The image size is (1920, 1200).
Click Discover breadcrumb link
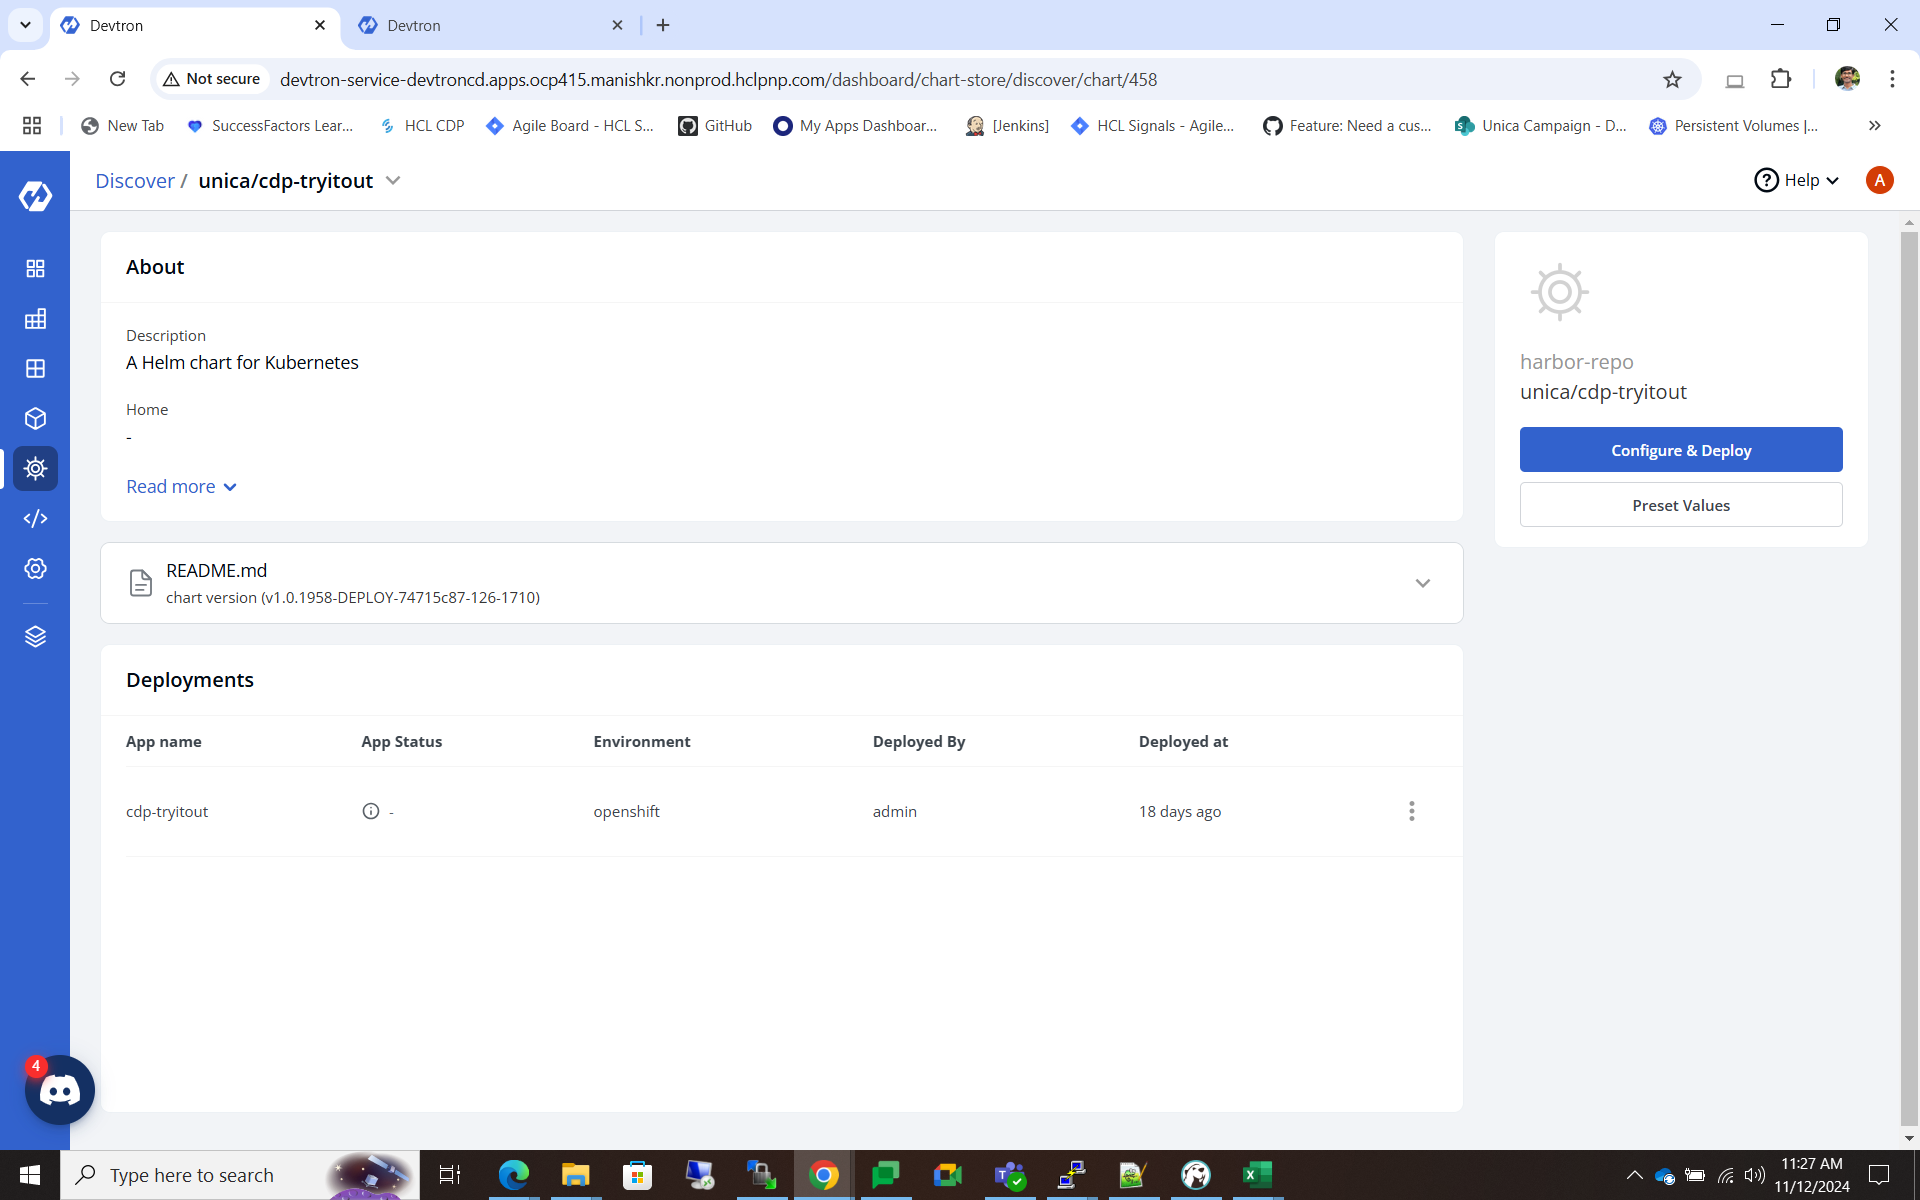tap(135, 181)
